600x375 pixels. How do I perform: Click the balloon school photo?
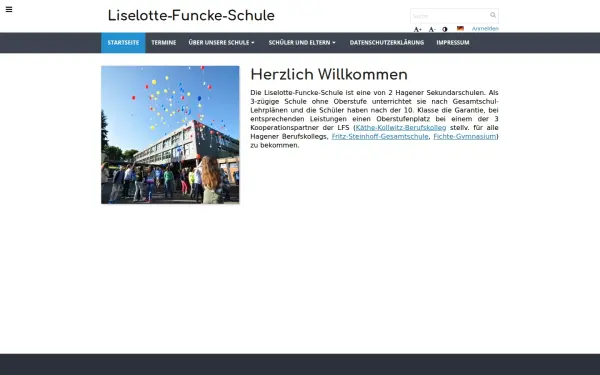click(x=170, y=135)
